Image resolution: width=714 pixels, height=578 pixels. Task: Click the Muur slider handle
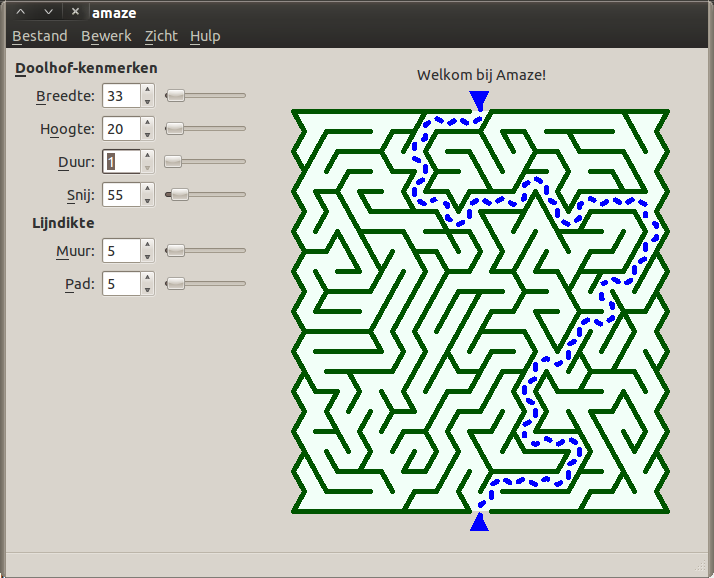click(x=175, y=251)
